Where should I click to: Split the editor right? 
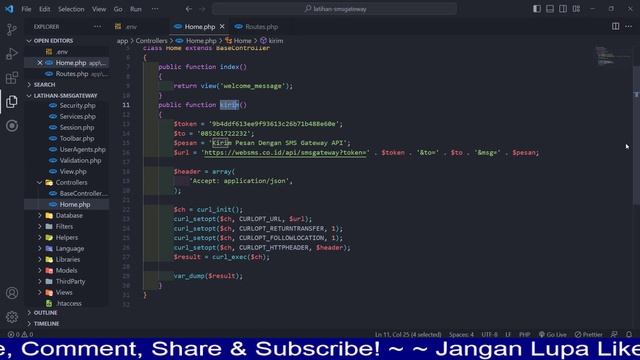615,27
